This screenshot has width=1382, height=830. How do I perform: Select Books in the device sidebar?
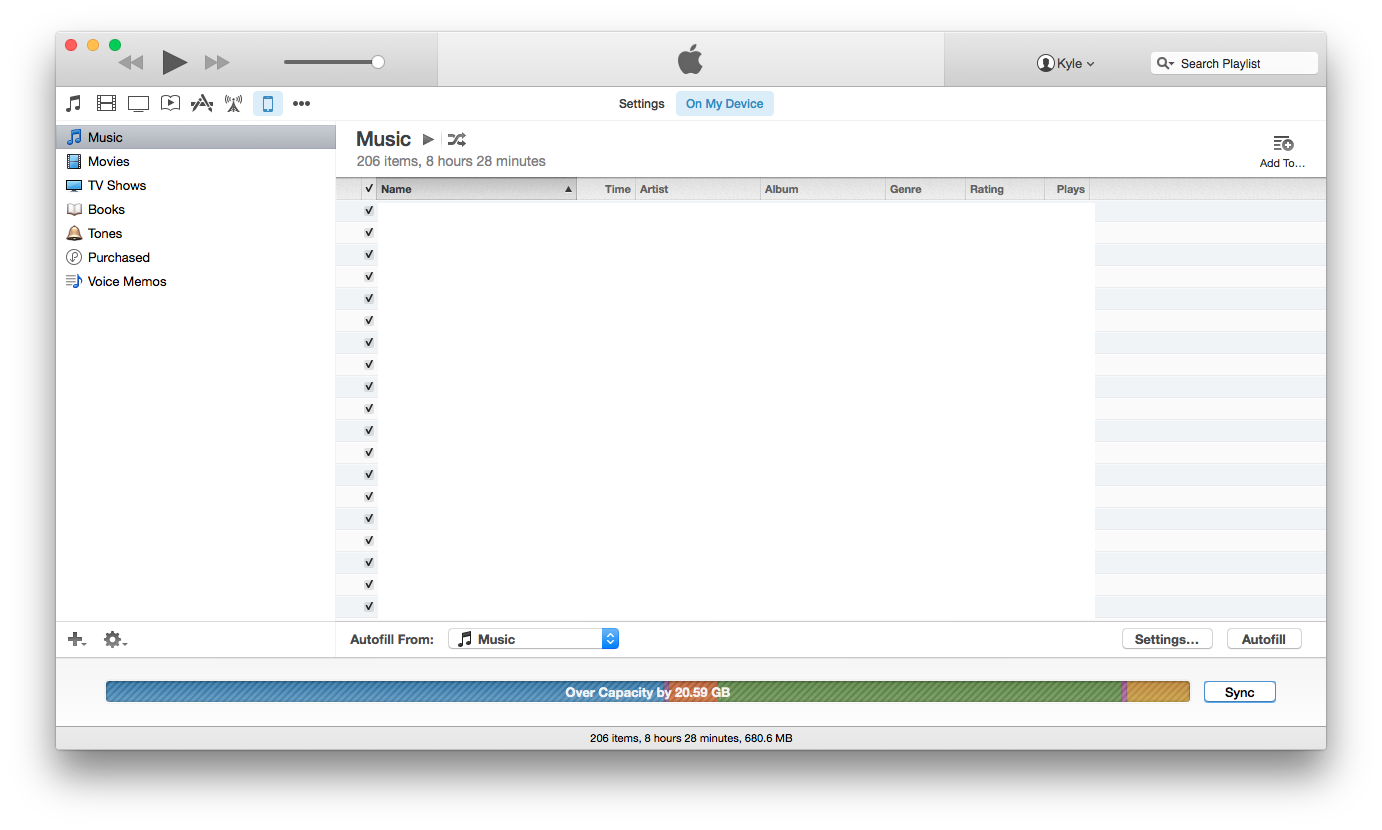point(196,209)
